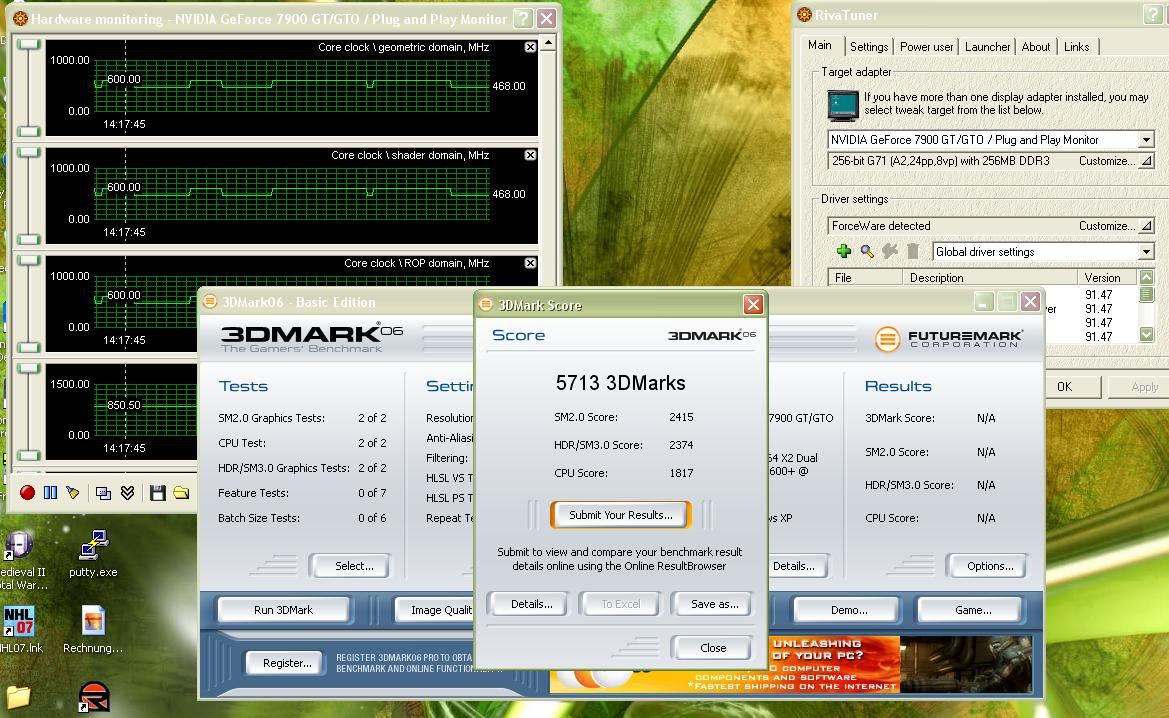
Task: Click the Description column header in RivaTuner
Action: click(x=990, y=277)
